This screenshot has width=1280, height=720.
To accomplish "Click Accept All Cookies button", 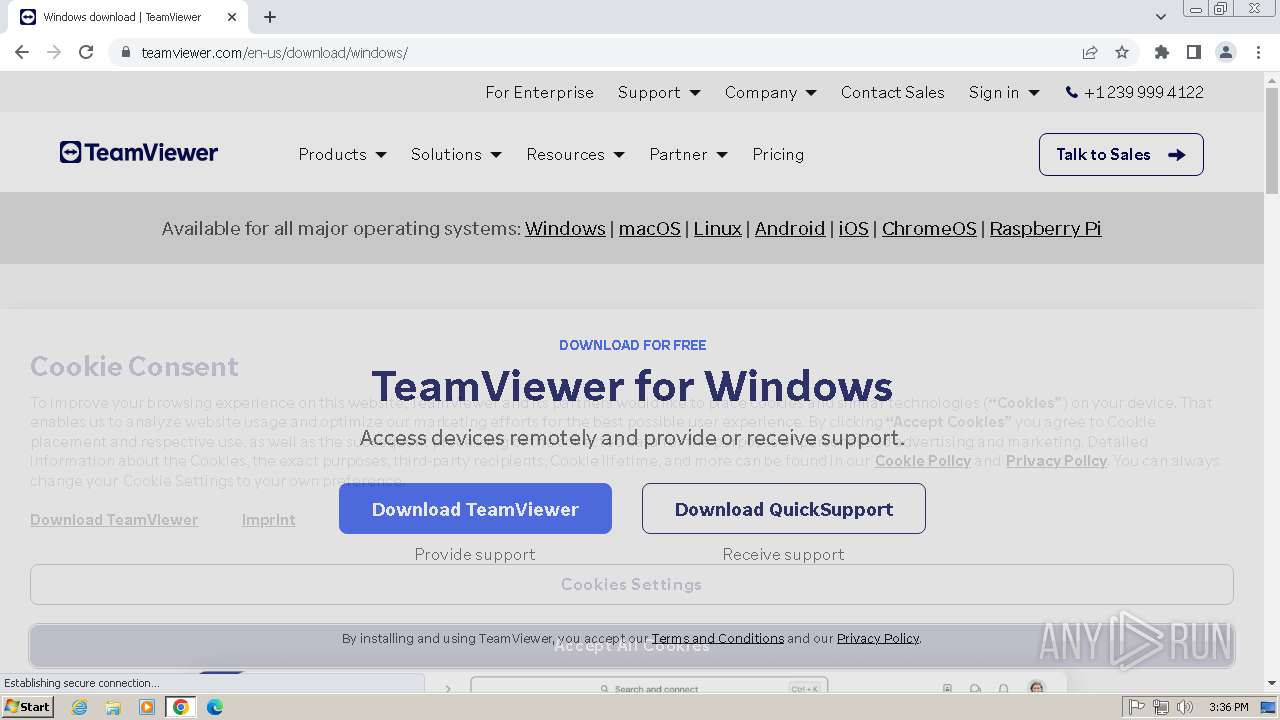I will point(632,646).
